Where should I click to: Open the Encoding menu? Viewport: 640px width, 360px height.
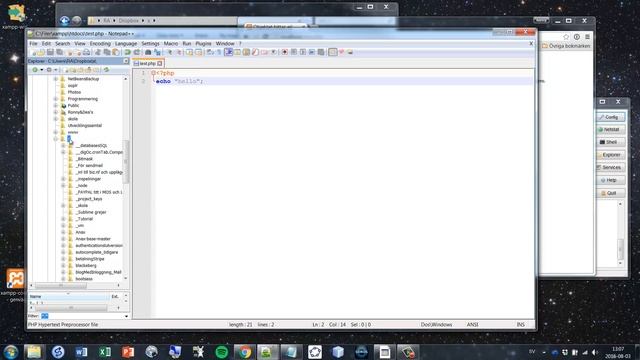click(x=100, y=43)
